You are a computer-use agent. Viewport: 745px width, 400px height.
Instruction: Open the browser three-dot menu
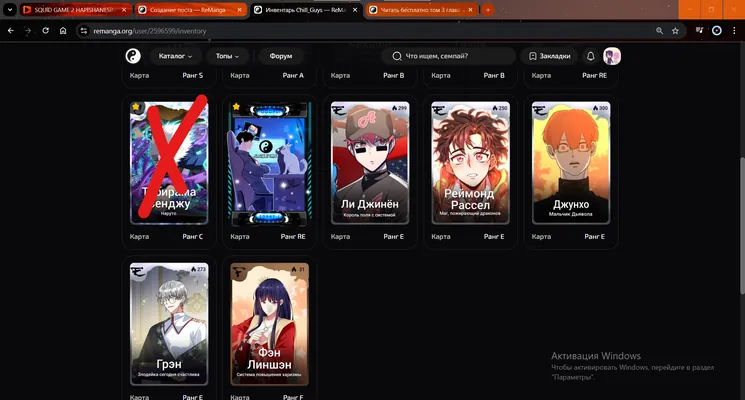[734, 31]
